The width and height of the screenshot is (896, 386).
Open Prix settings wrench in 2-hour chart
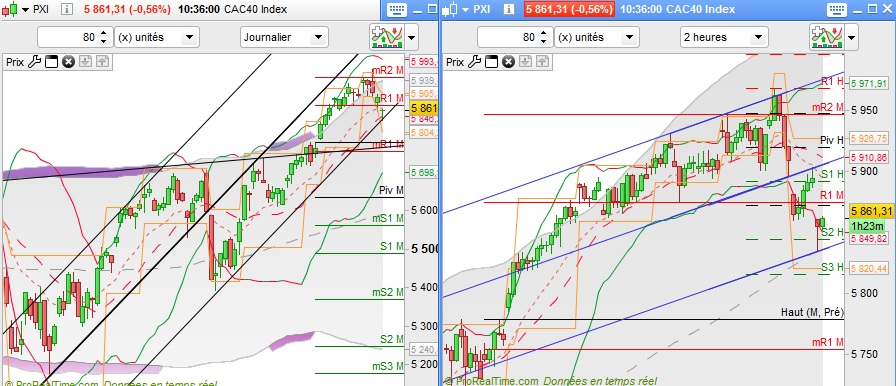tap(474, 62)
